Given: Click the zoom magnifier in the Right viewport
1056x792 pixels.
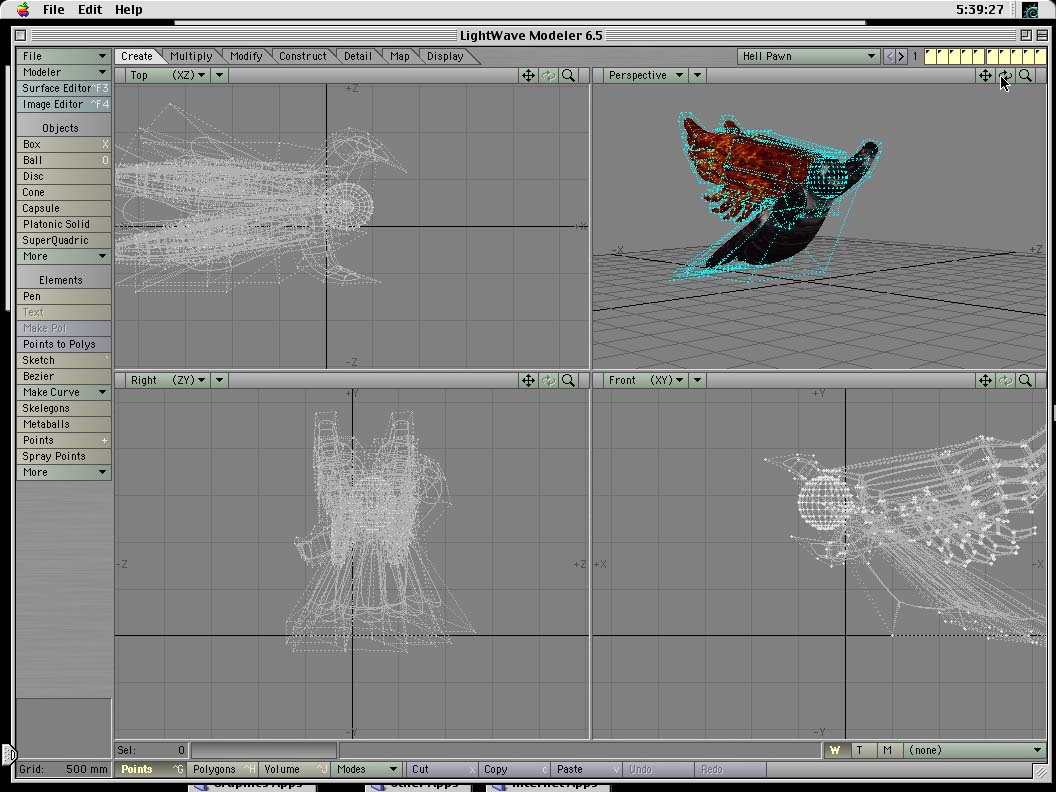Looking at the screenshot, I should click(568, 380).
